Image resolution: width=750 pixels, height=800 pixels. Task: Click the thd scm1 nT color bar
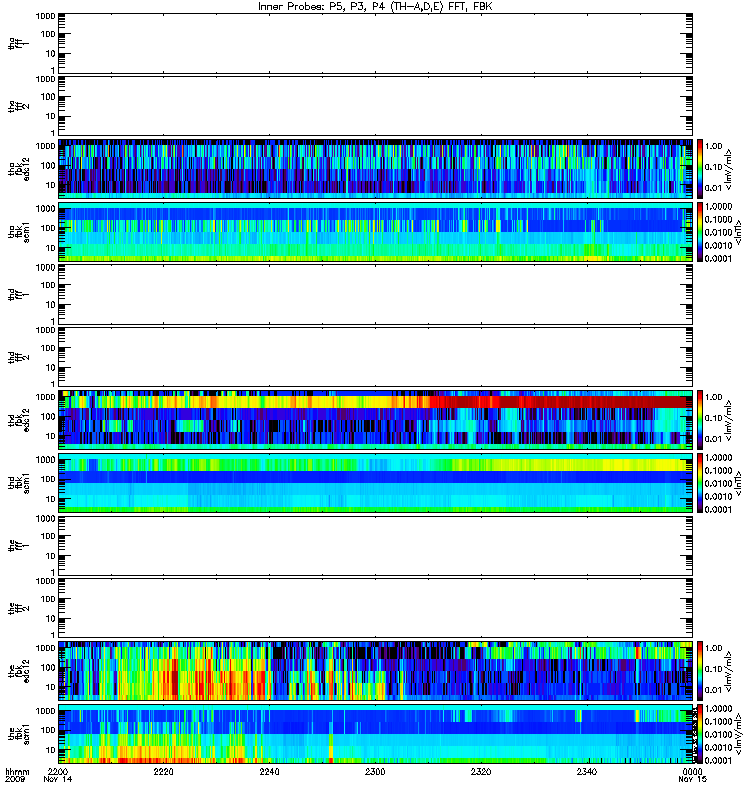(700, 483)
